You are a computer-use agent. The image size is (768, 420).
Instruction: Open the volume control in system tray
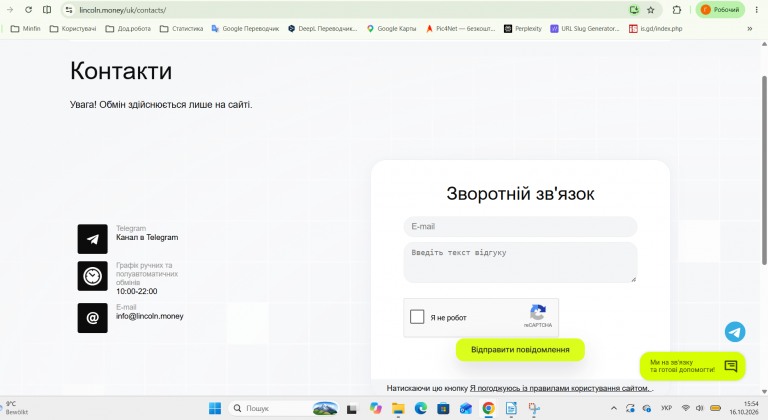click(699, 408)
